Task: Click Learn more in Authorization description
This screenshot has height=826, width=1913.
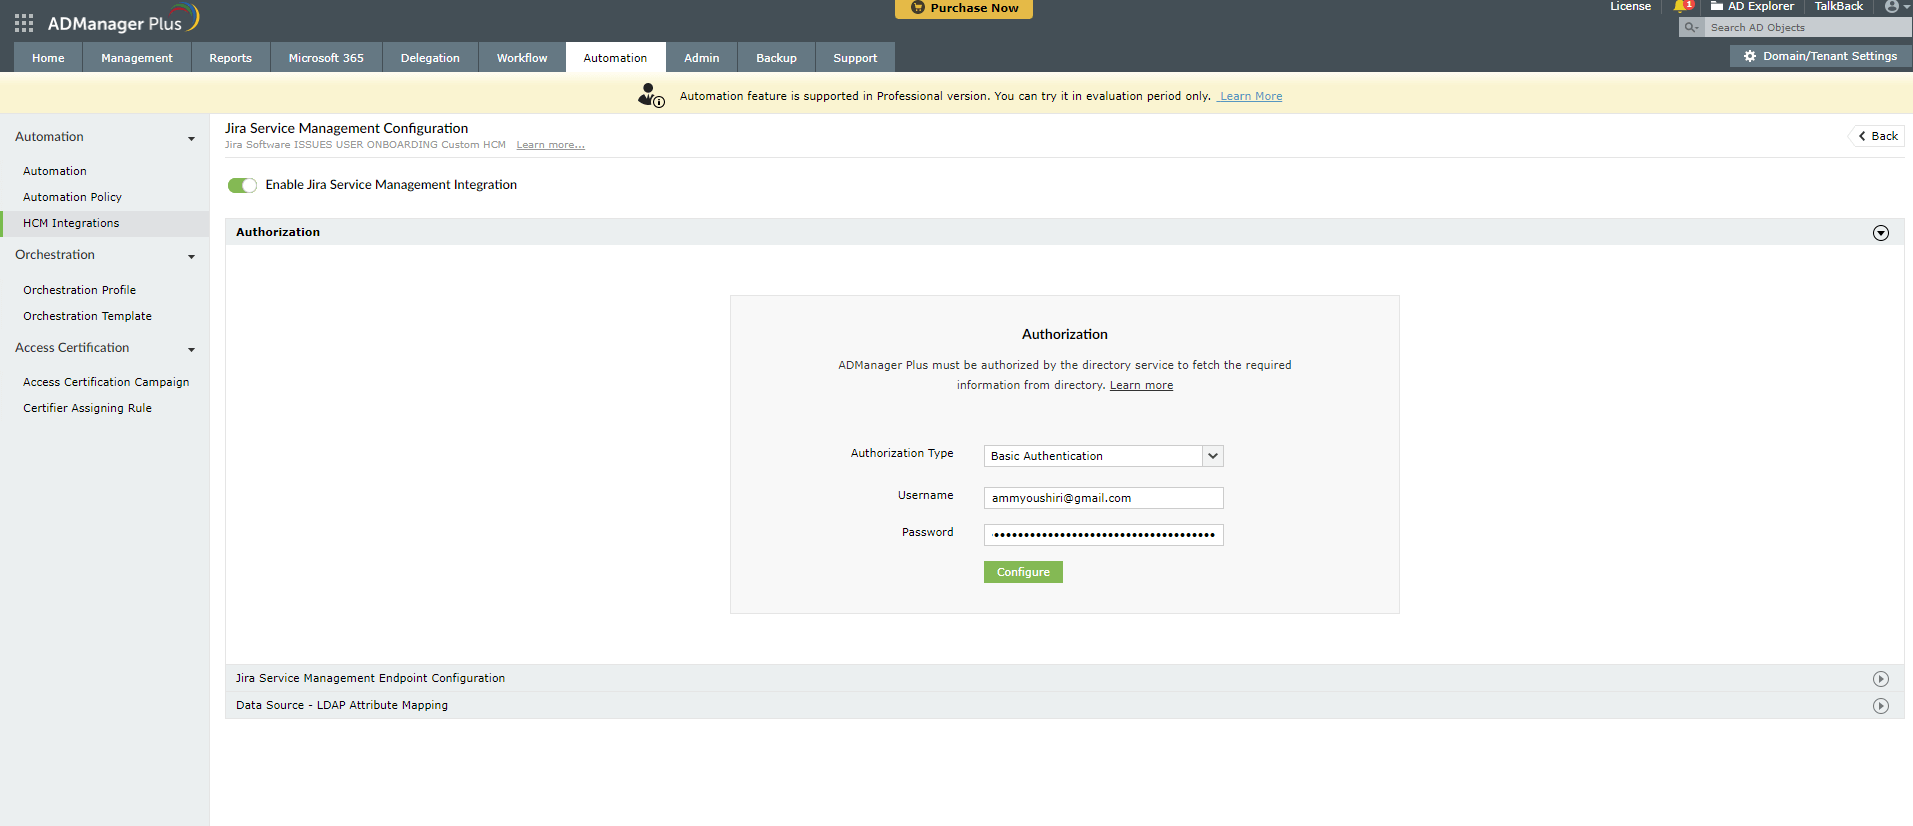Action: tap(1141, 385)
